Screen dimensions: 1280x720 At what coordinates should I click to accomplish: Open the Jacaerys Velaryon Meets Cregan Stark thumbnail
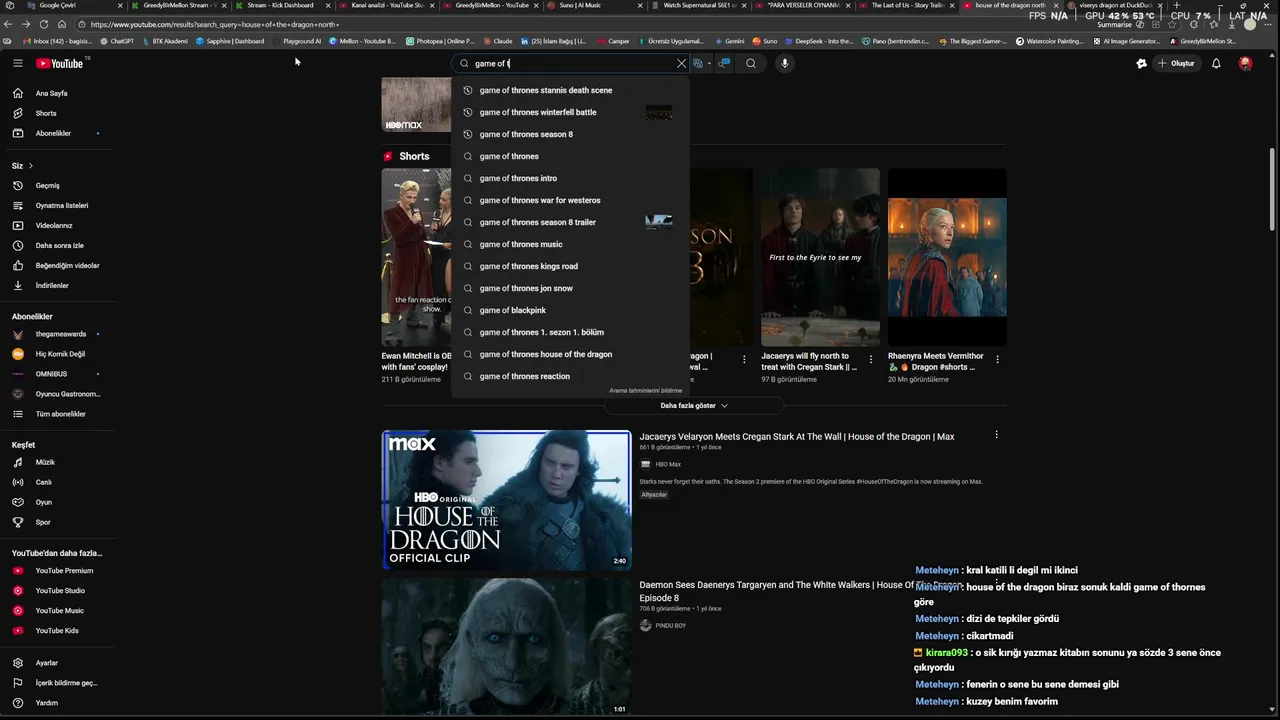[x=506, y=500]
